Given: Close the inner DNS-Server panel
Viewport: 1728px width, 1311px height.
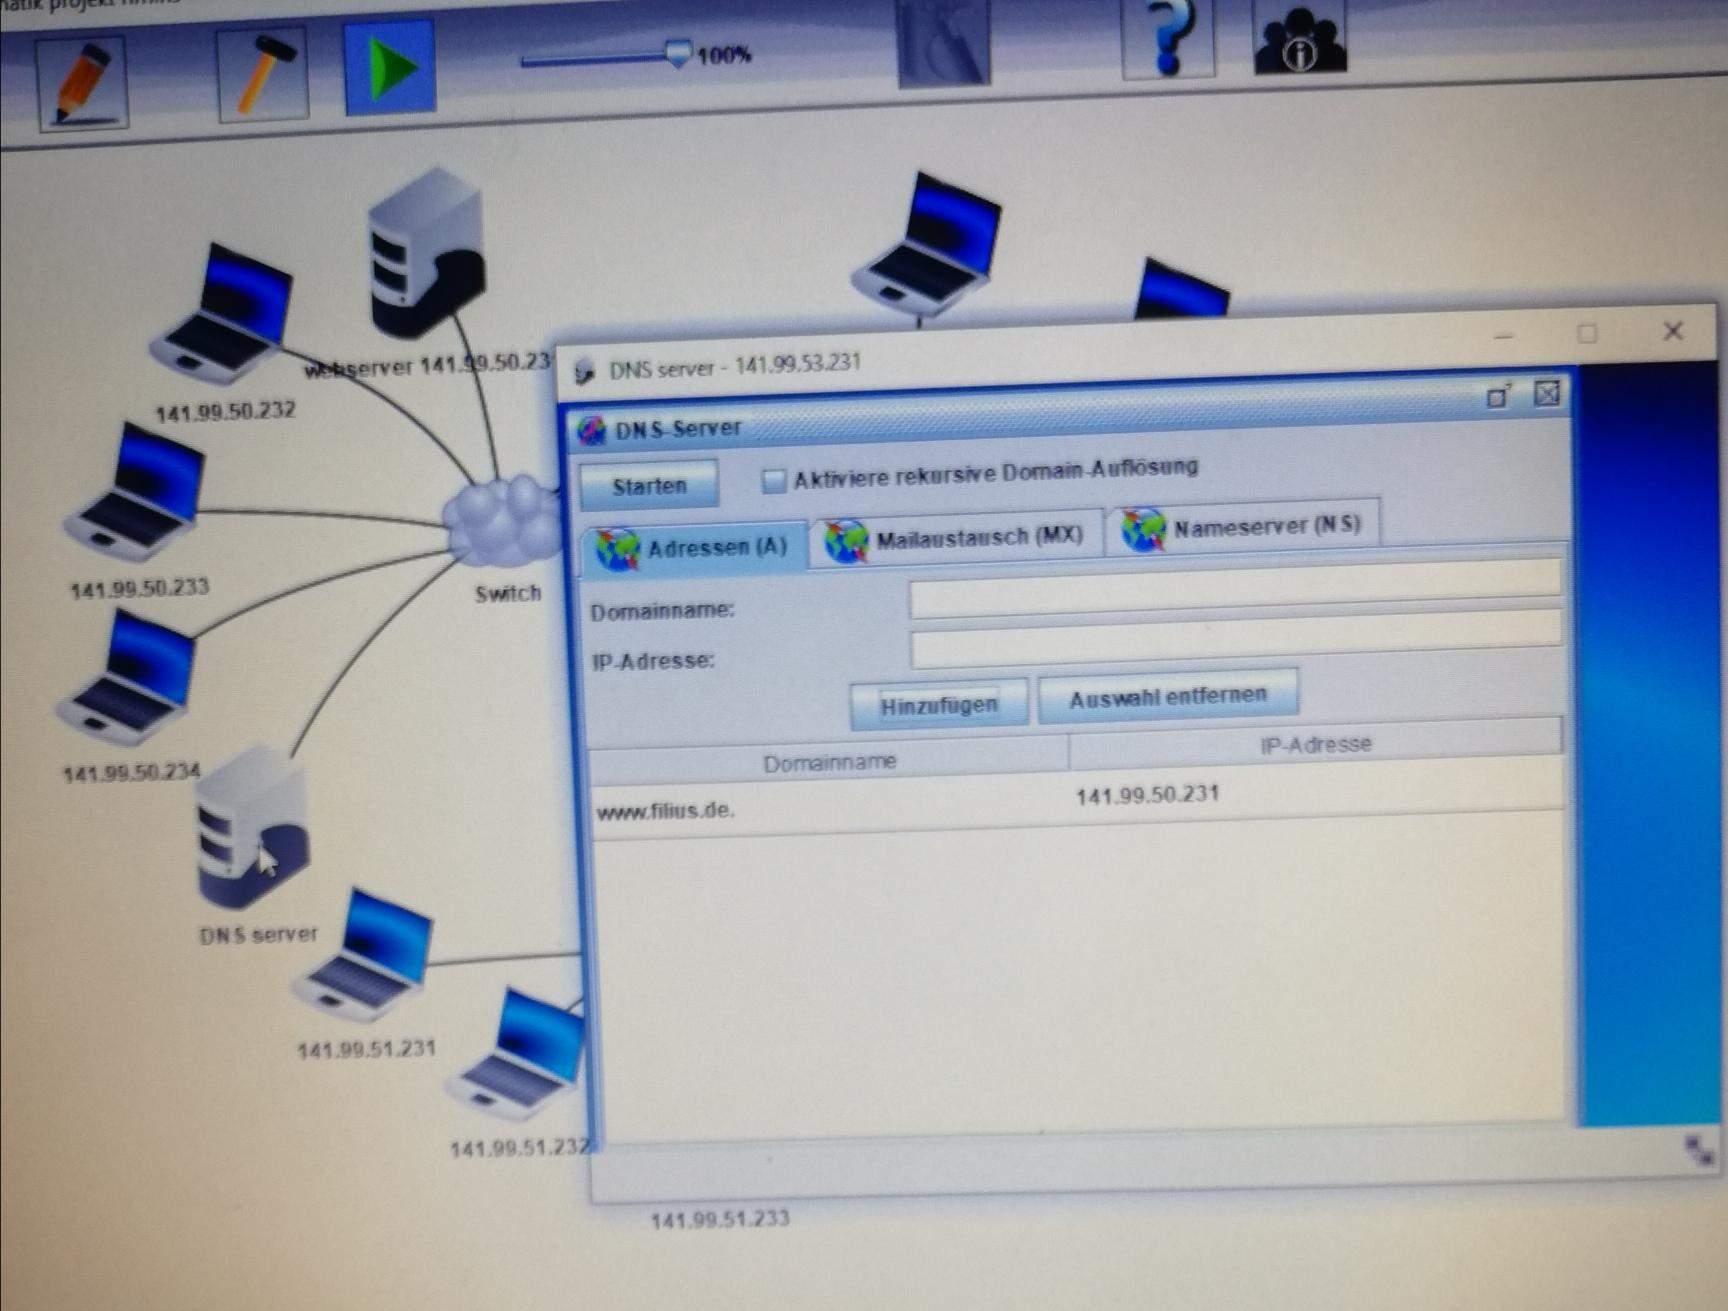Looking at the screenshot, I should pos(1546,393).
